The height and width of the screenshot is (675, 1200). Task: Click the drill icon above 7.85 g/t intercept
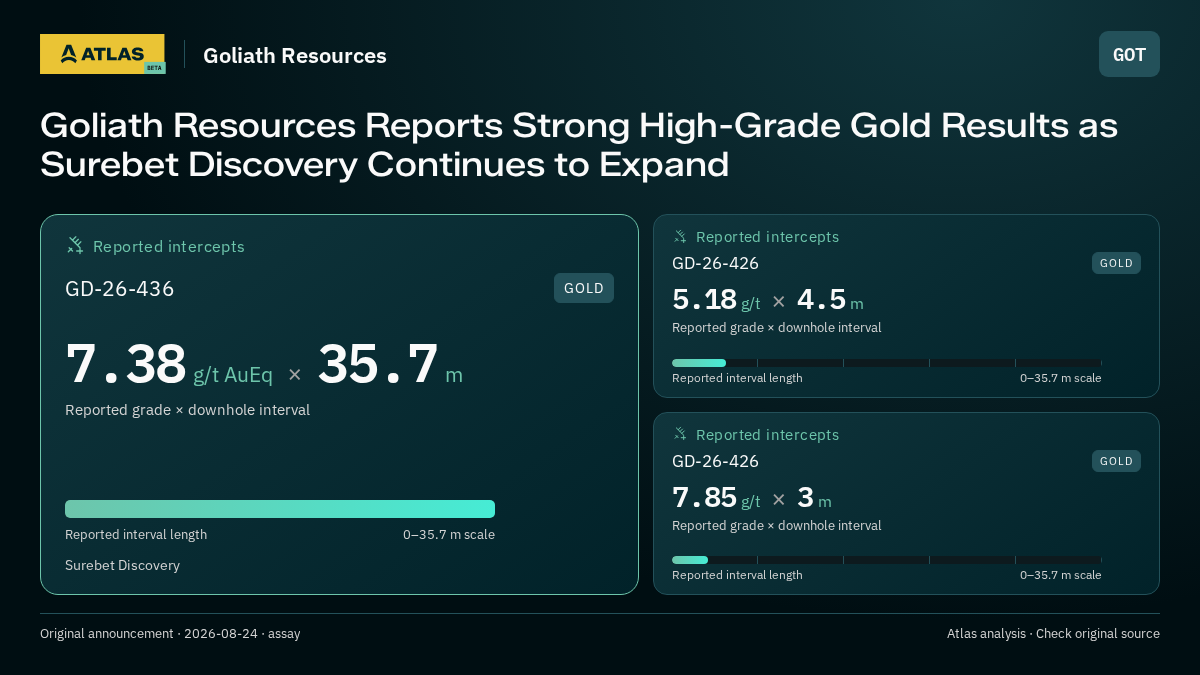click(x=680, y=434)
